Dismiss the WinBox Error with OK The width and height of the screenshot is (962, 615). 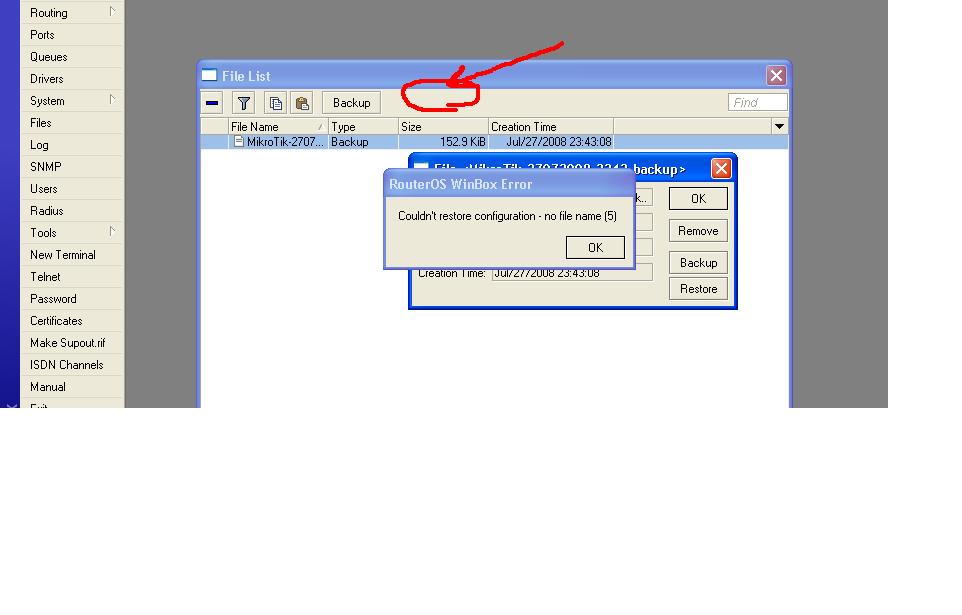[x=595, y=247]
